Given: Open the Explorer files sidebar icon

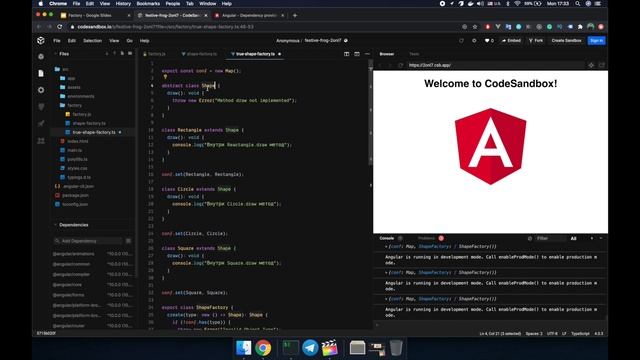Looking at the screenshot, I should [x=41, y=73].
